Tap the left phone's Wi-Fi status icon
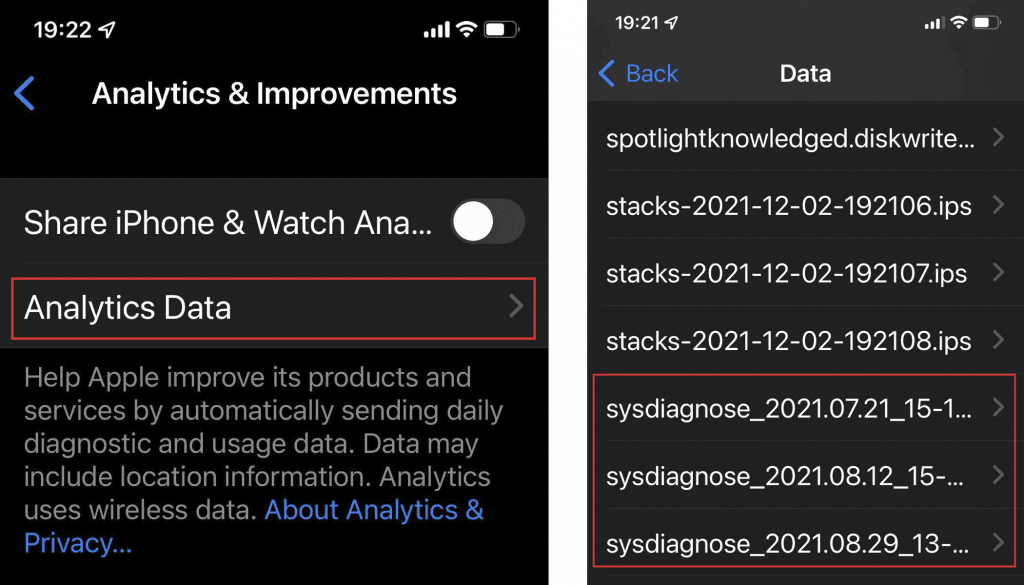Image resolution: width=1024 pixels, height=585 pixels. [x=466, y=30]
